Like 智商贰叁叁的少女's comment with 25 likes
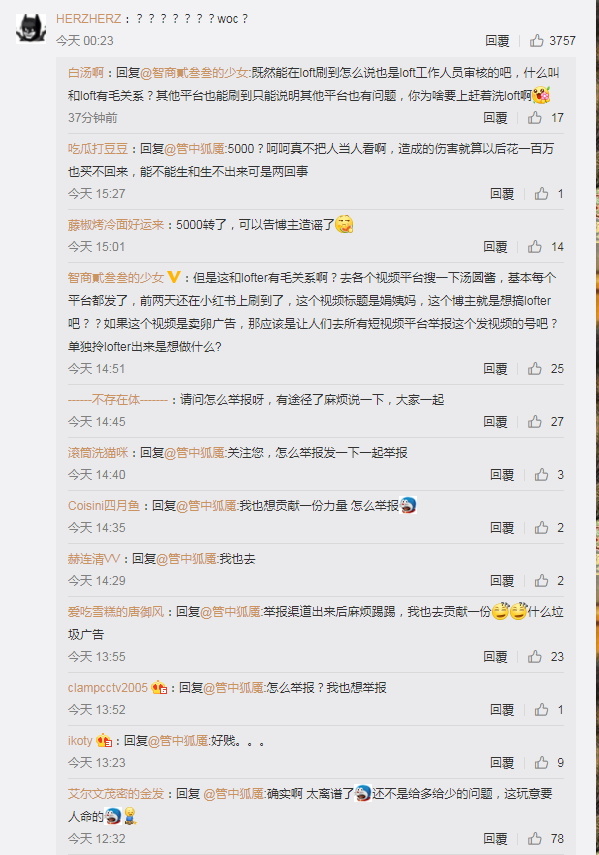Viewport: 599px width, 855px height. click(x=535, y=369)
